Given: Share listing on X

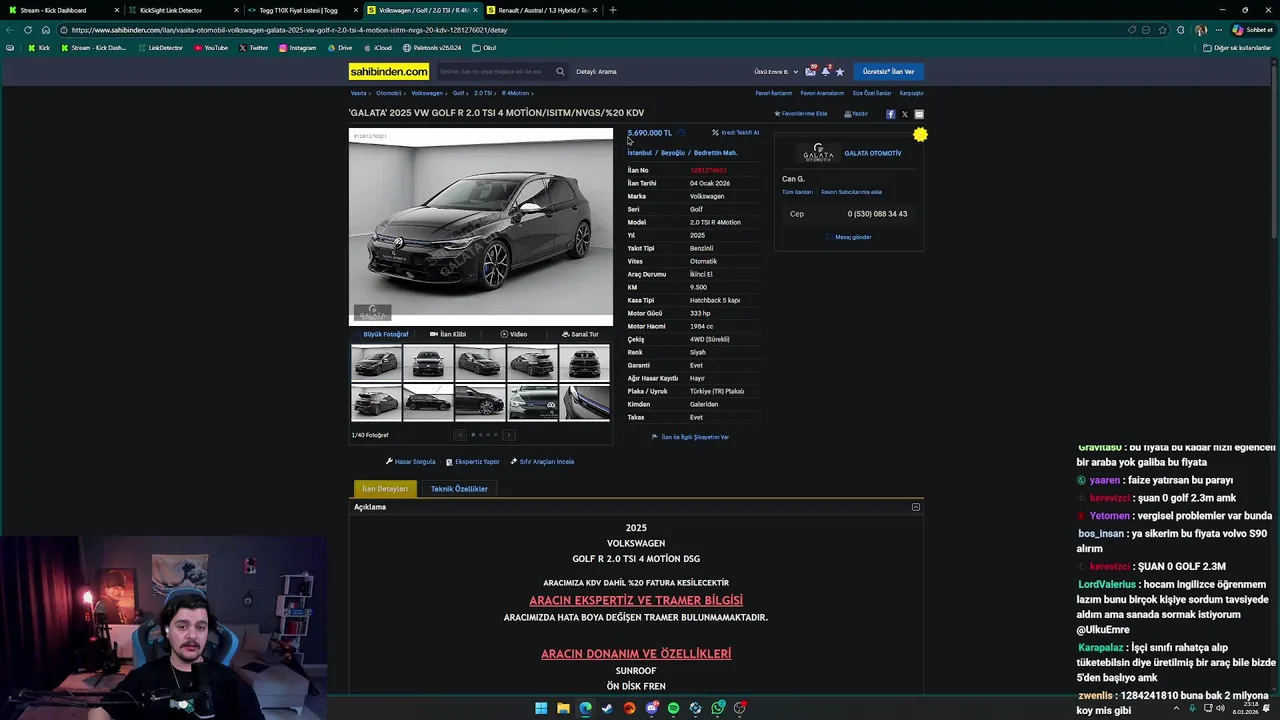Looking at the screenshot, I should tap(905, 114).
